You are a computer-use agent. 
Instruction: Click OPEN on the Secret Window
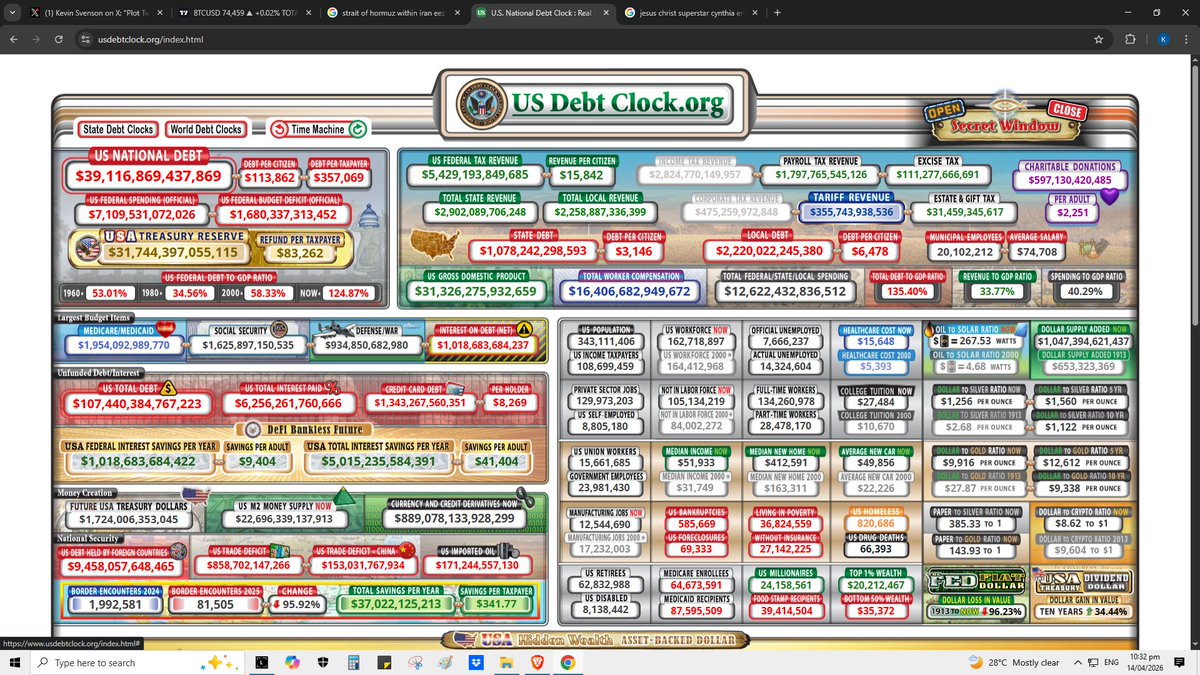pos(945,113)
